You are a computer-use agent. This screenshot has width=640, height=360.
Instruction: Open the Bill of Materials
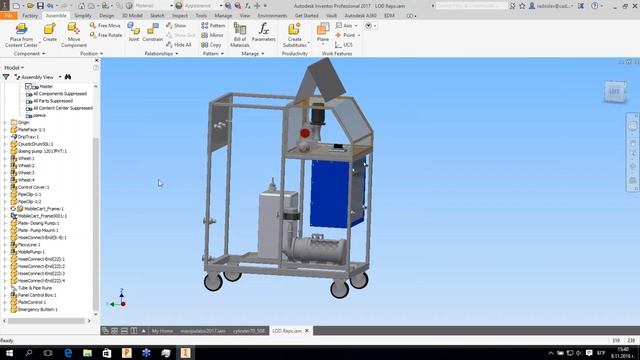point(240,34)
